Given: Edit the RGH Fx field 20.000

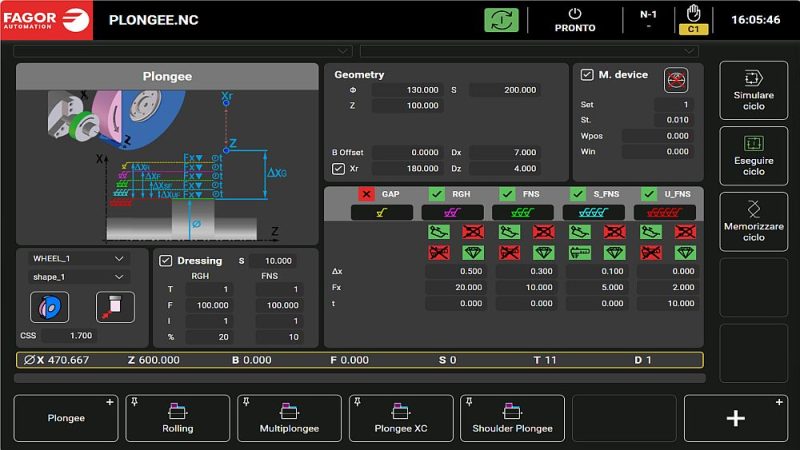Looking at the screenshot, I should click(455, 287).
